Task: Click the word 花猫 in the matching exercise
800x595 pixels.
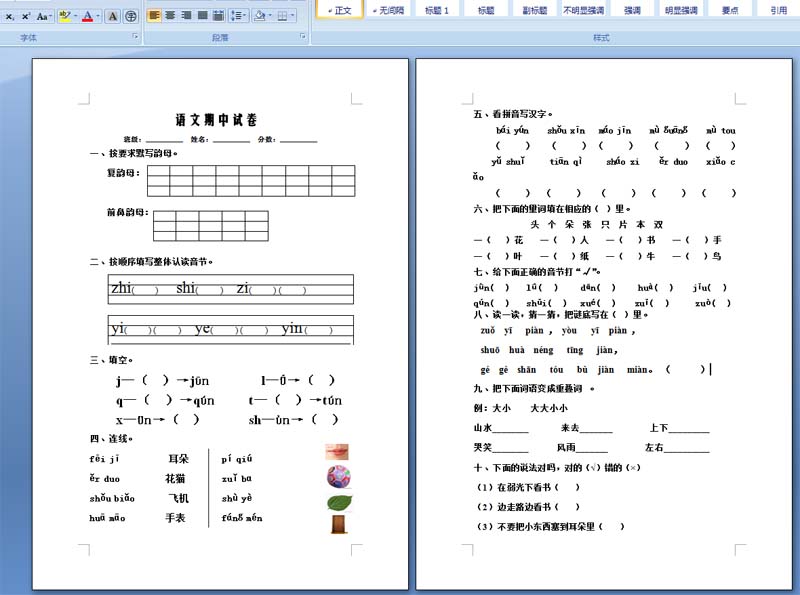Action: point(175,479)
